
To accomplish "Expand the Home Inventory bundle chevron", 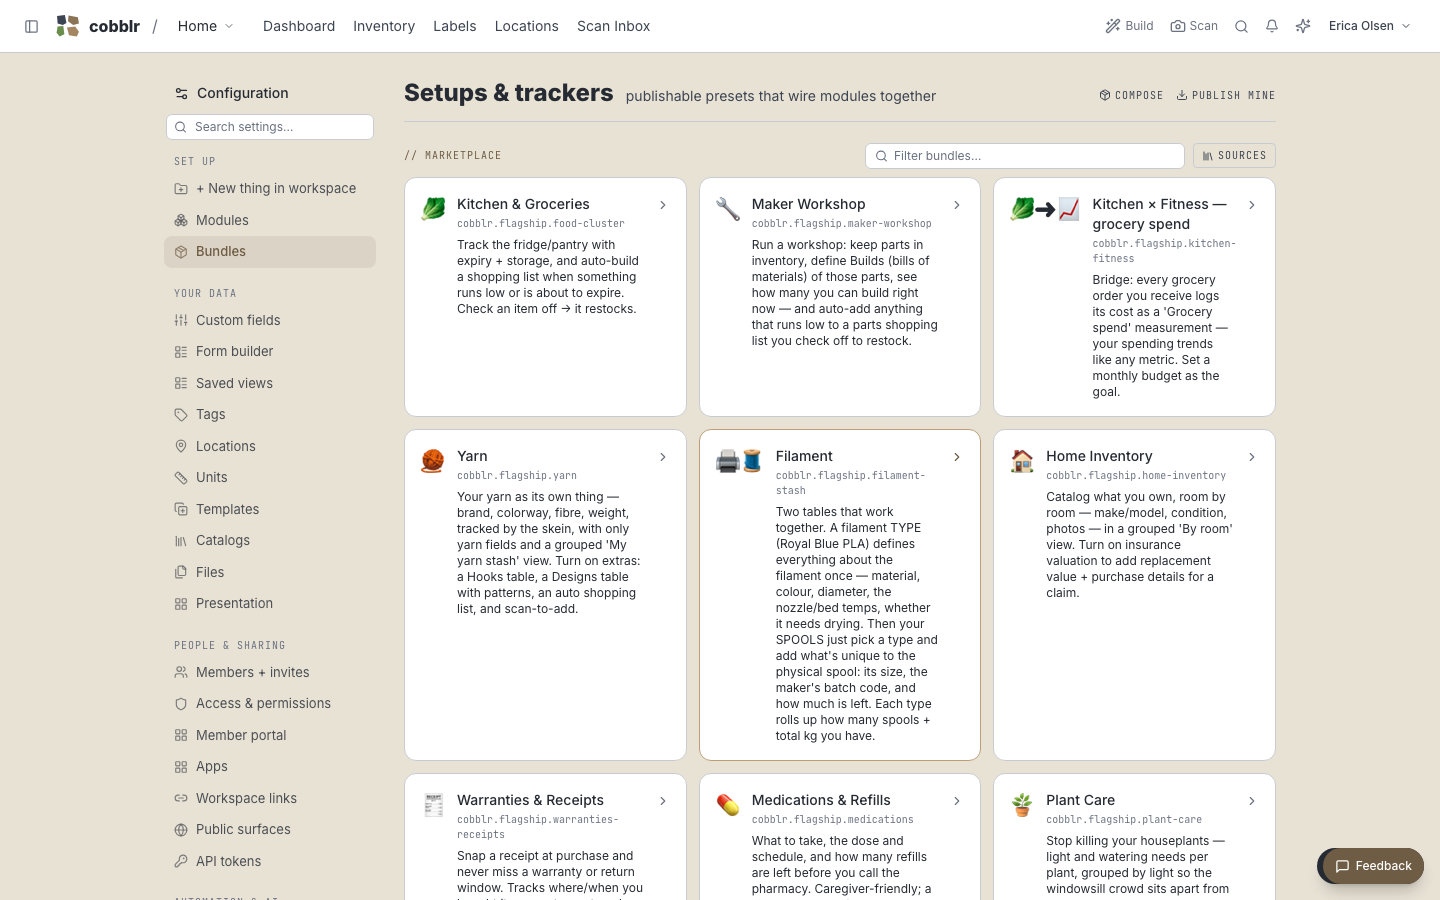I will [x=1251, y=457].
